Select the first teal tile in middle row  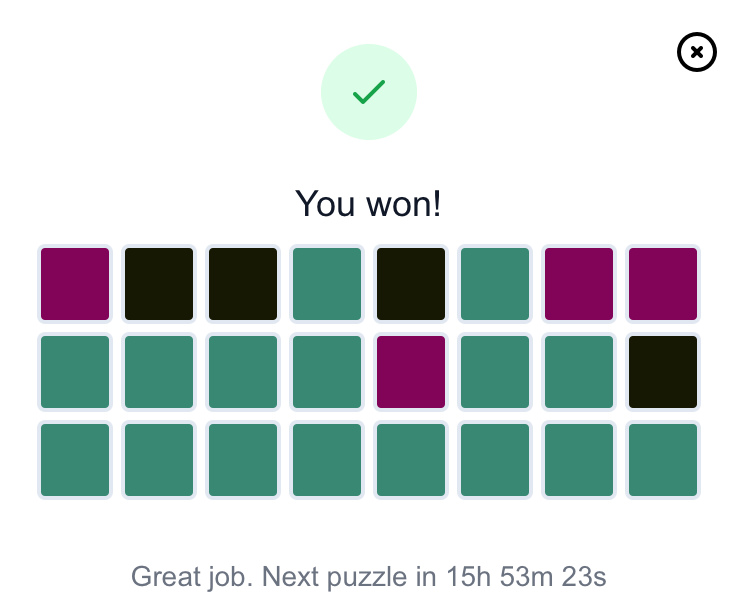pos(75,372)
